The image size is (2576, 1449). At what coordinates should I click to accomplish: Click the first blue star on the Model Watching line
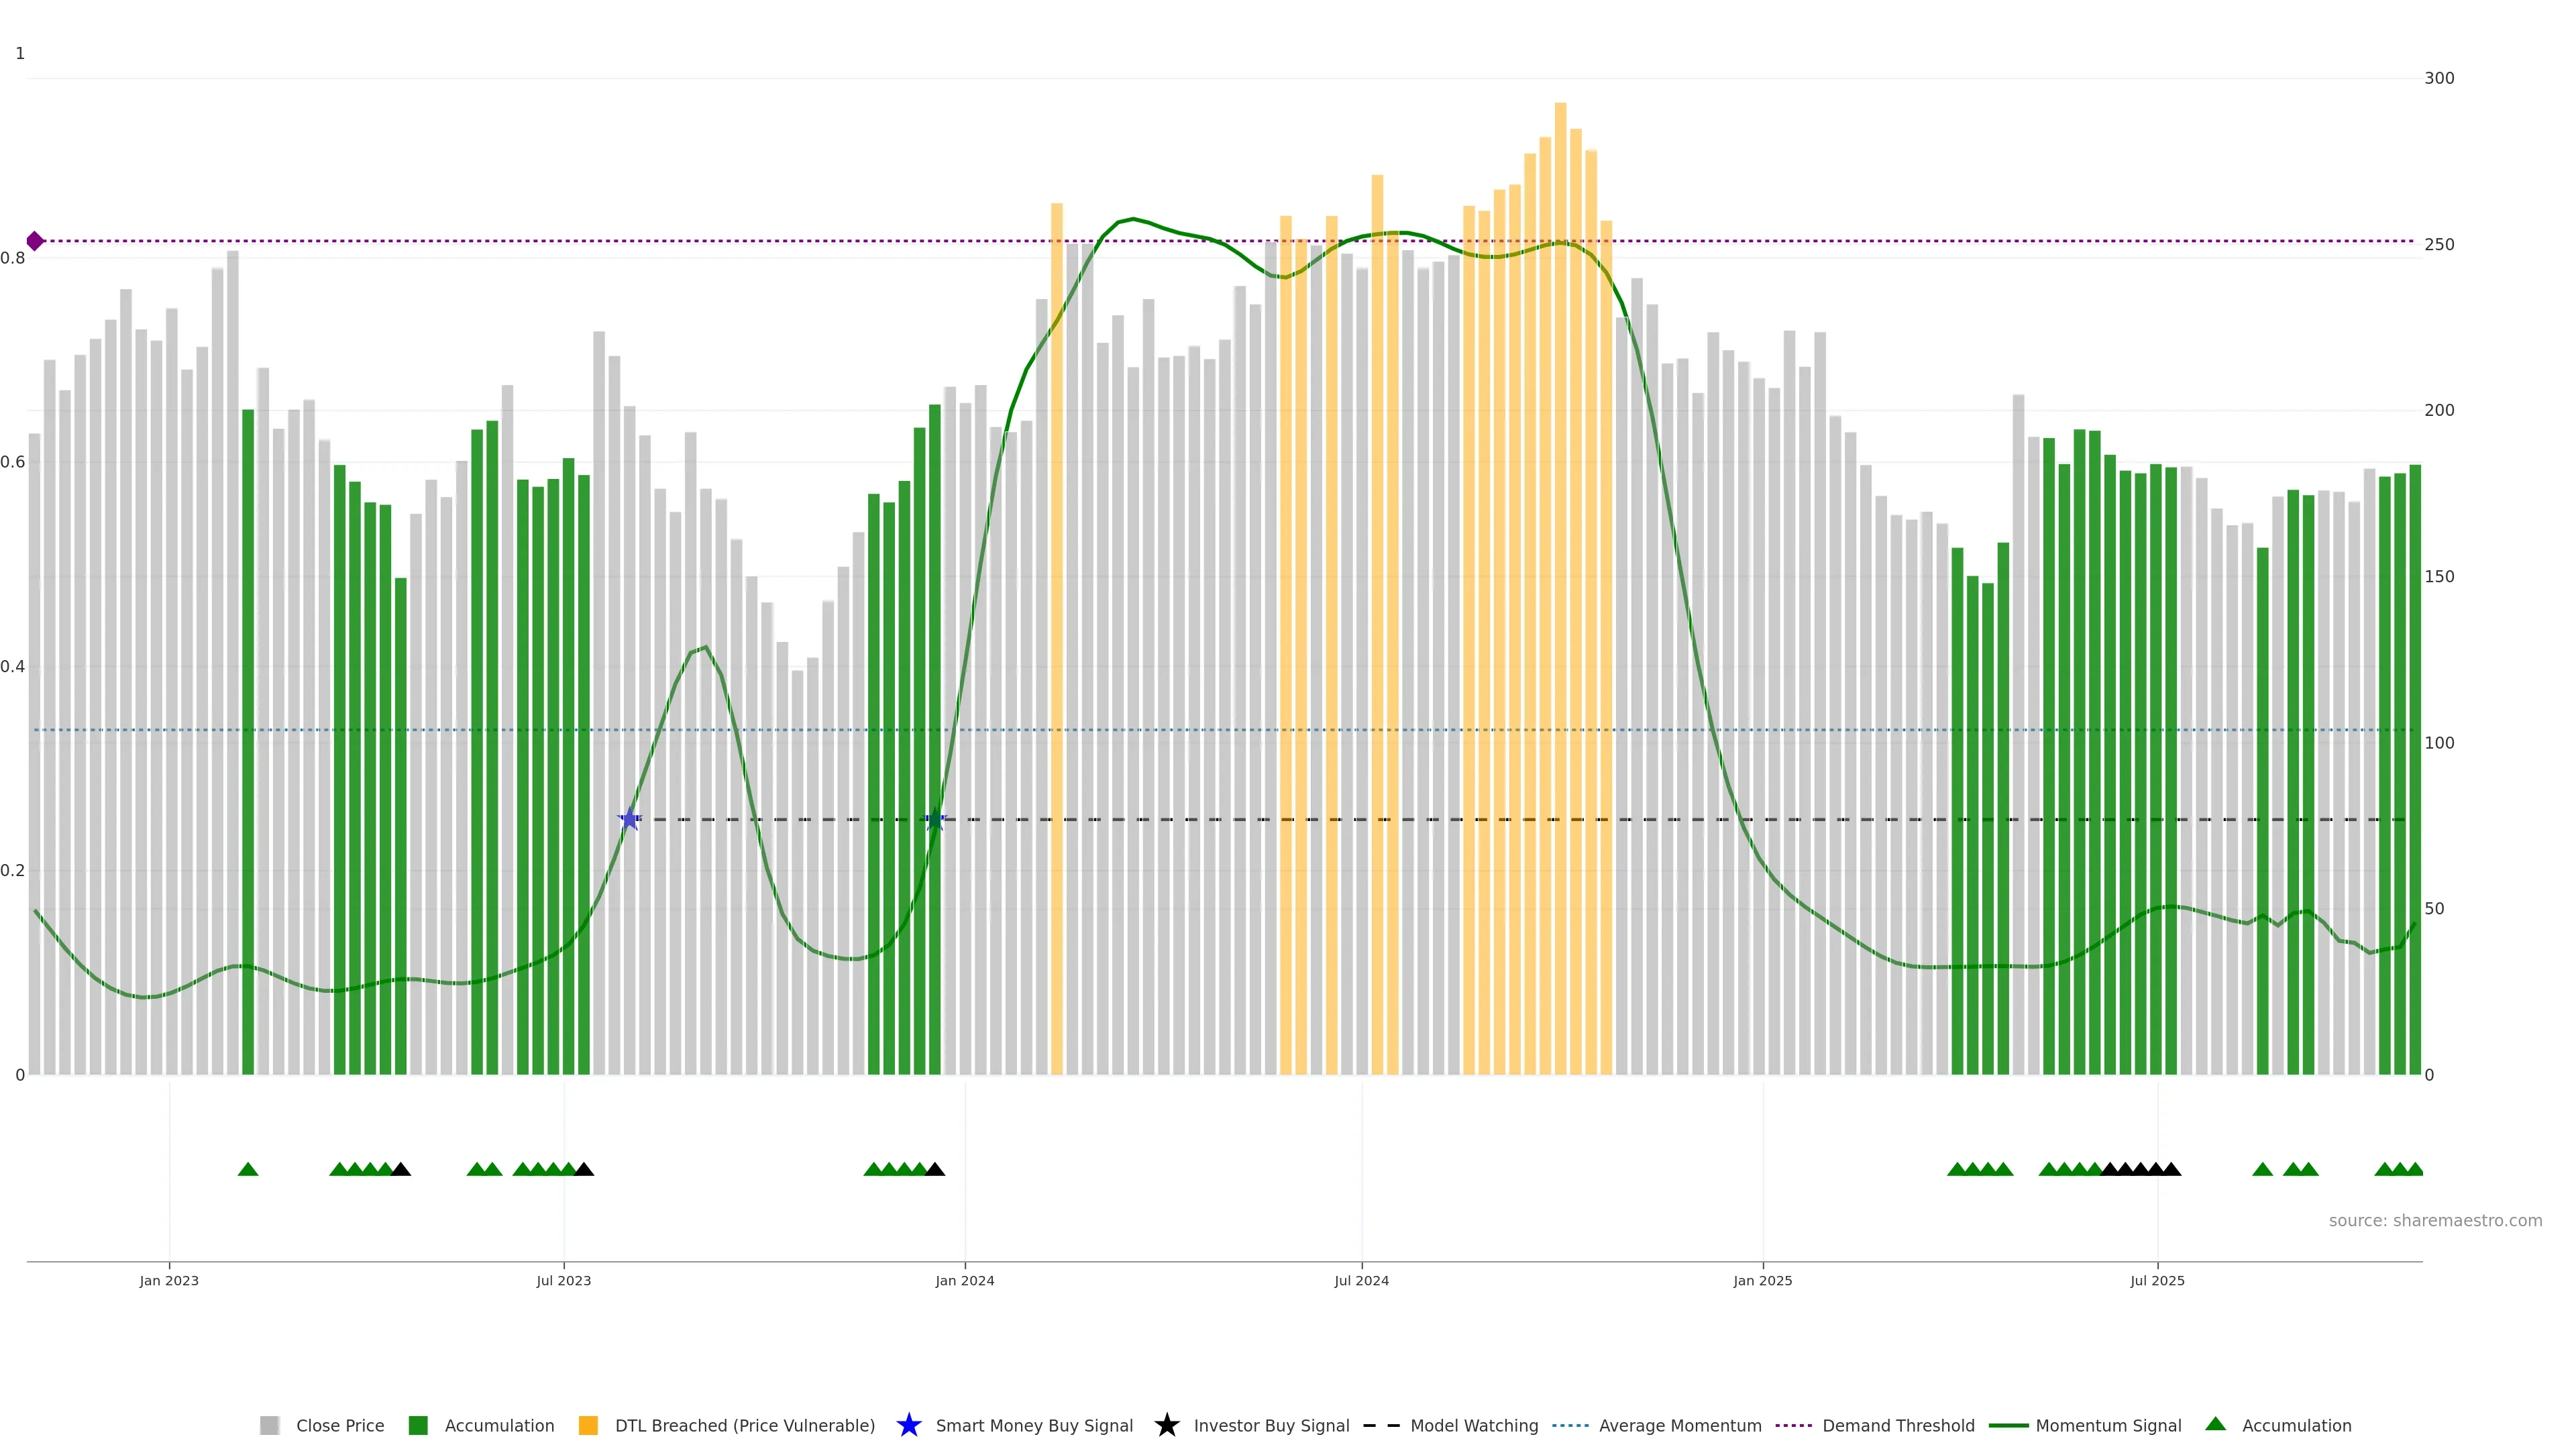(x=629, y=819)
